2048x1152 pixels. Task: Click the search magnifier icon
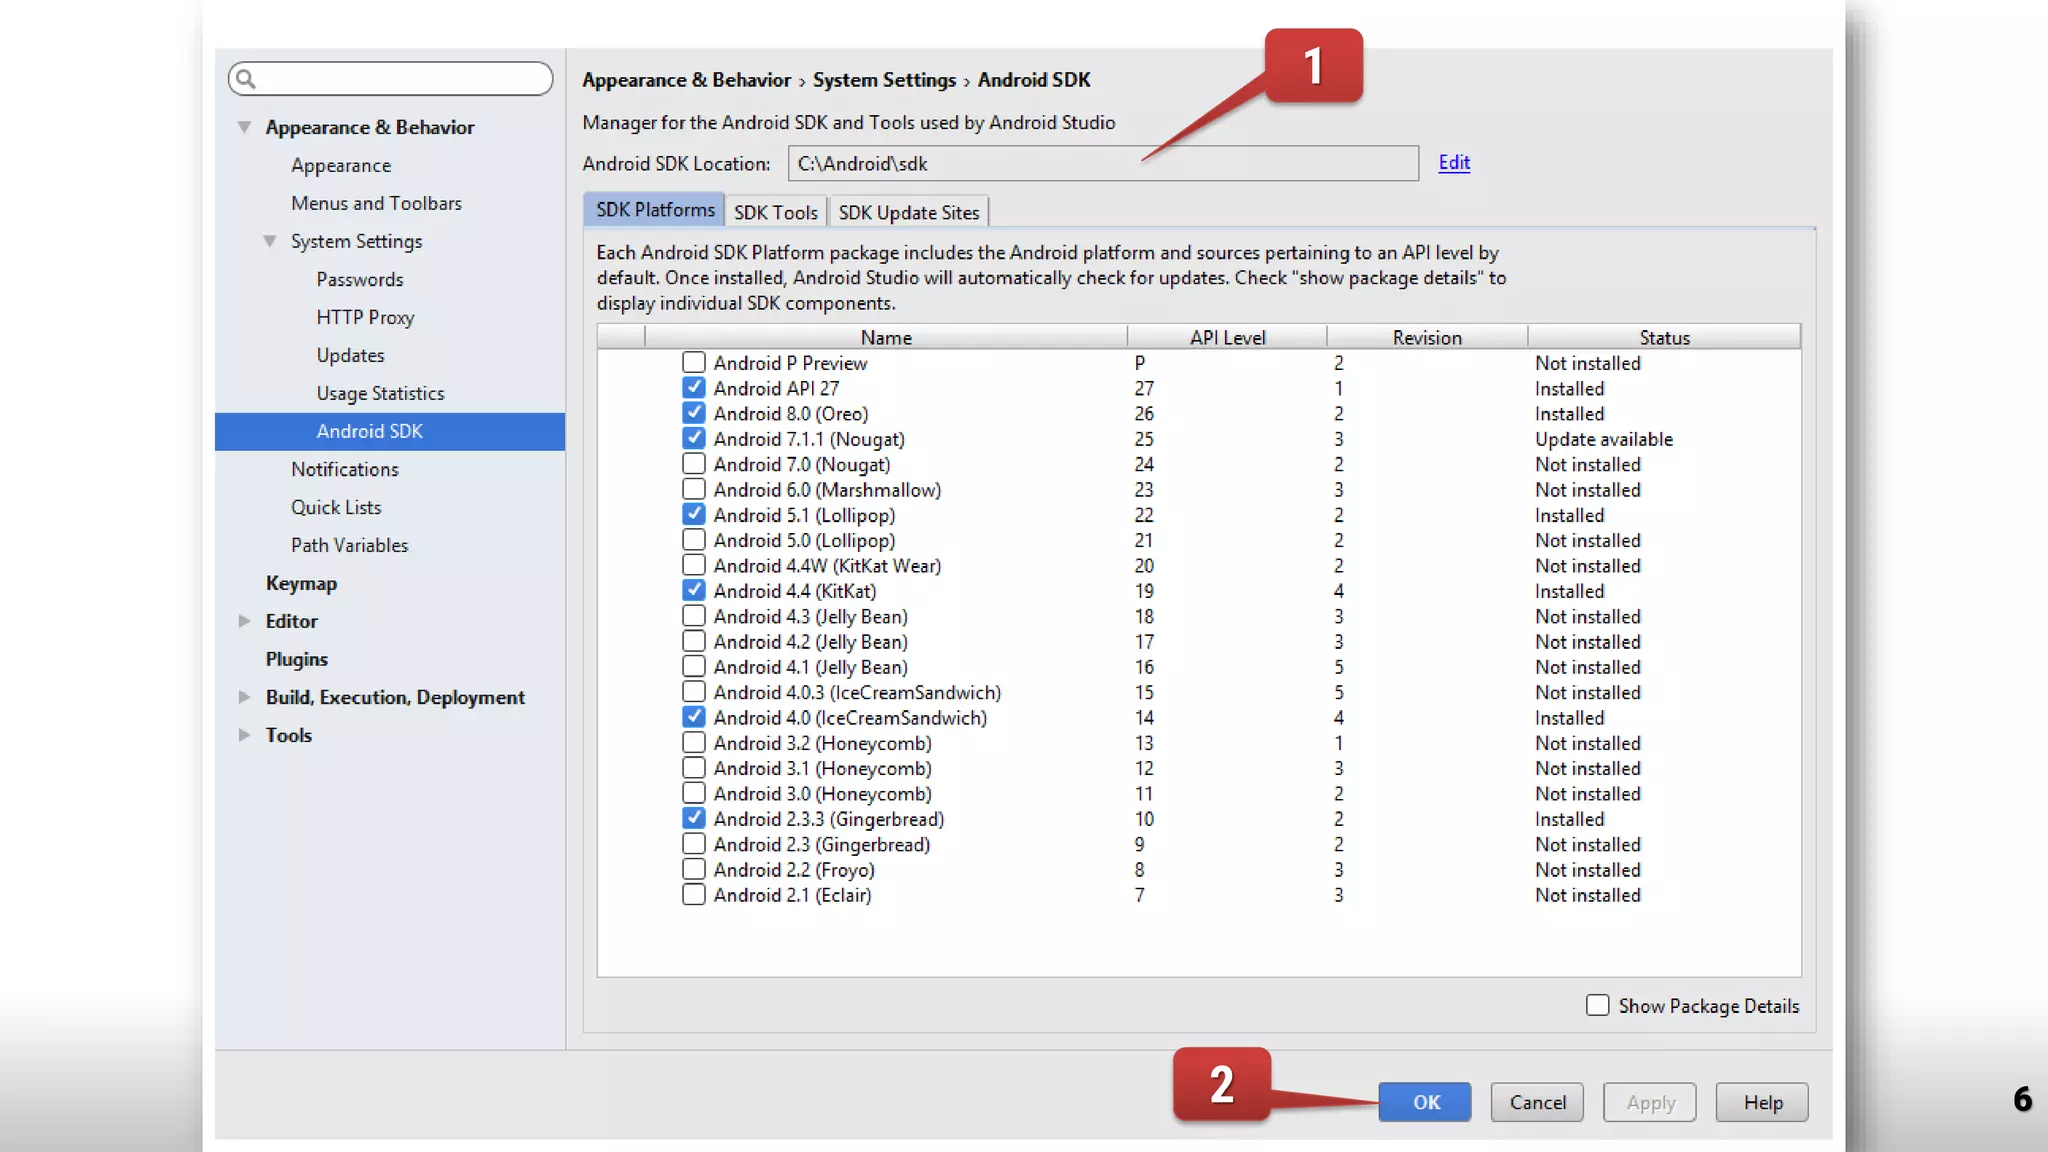click(x=246, y=79)
